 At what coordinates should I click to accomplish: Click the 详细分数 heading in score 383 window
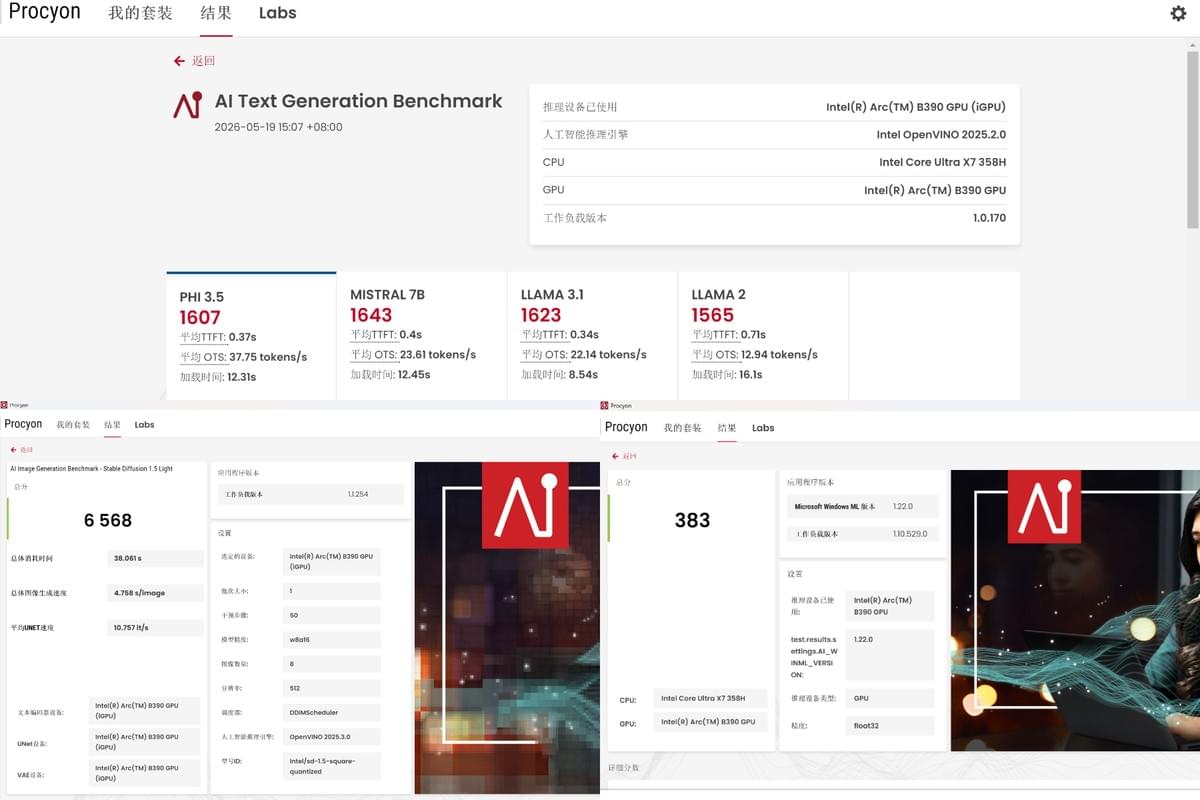click(x=623, y=768)
